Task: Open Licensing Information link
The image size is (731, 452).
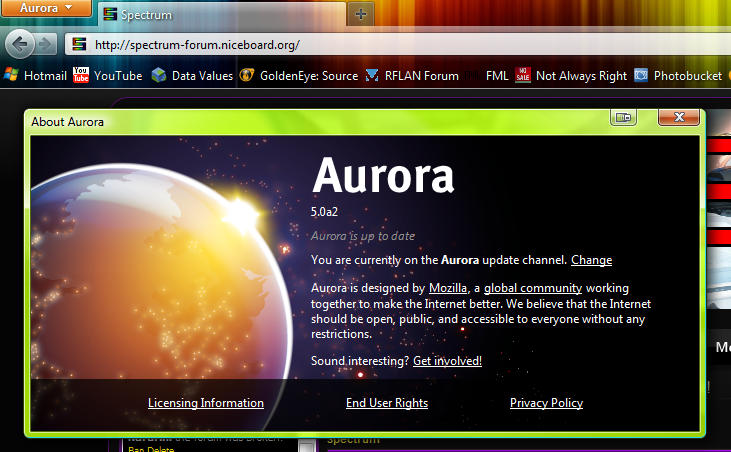Action: tap(206, 403)
